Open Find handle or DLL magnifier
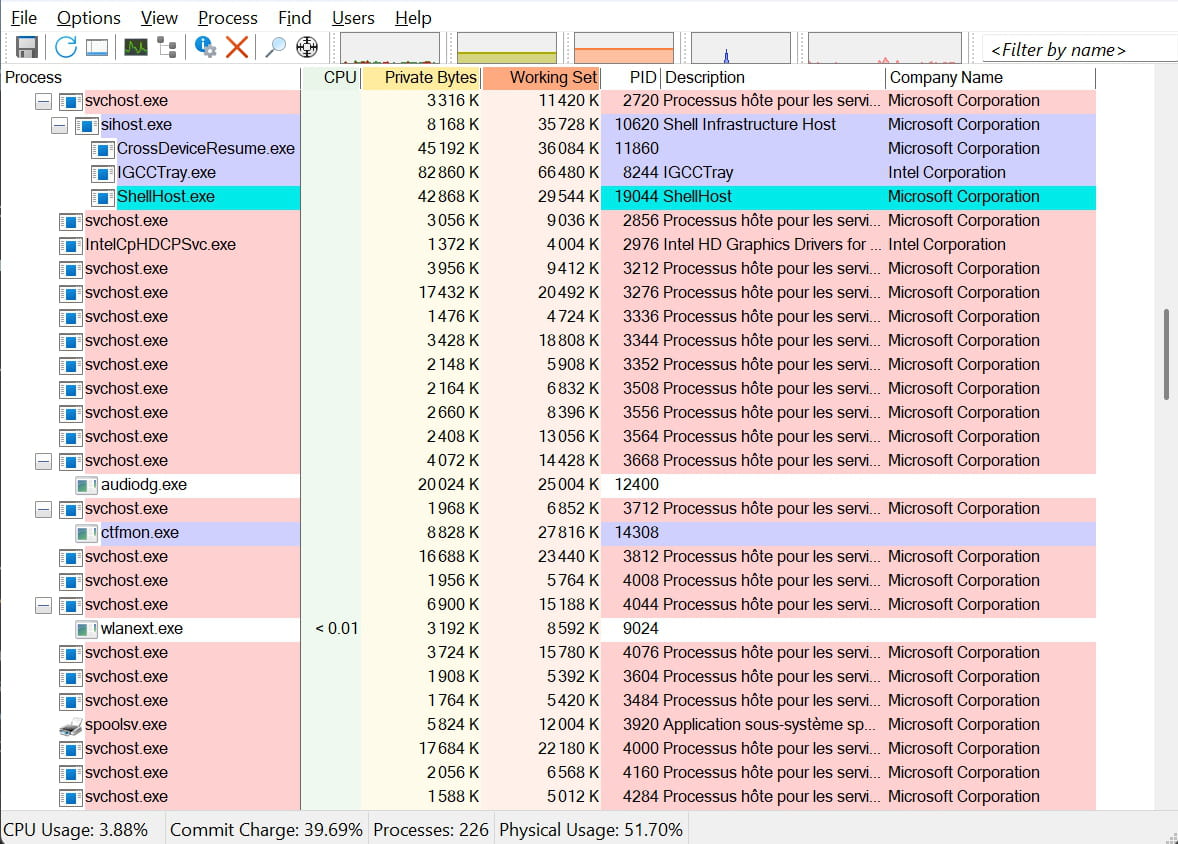 point(275,47)
